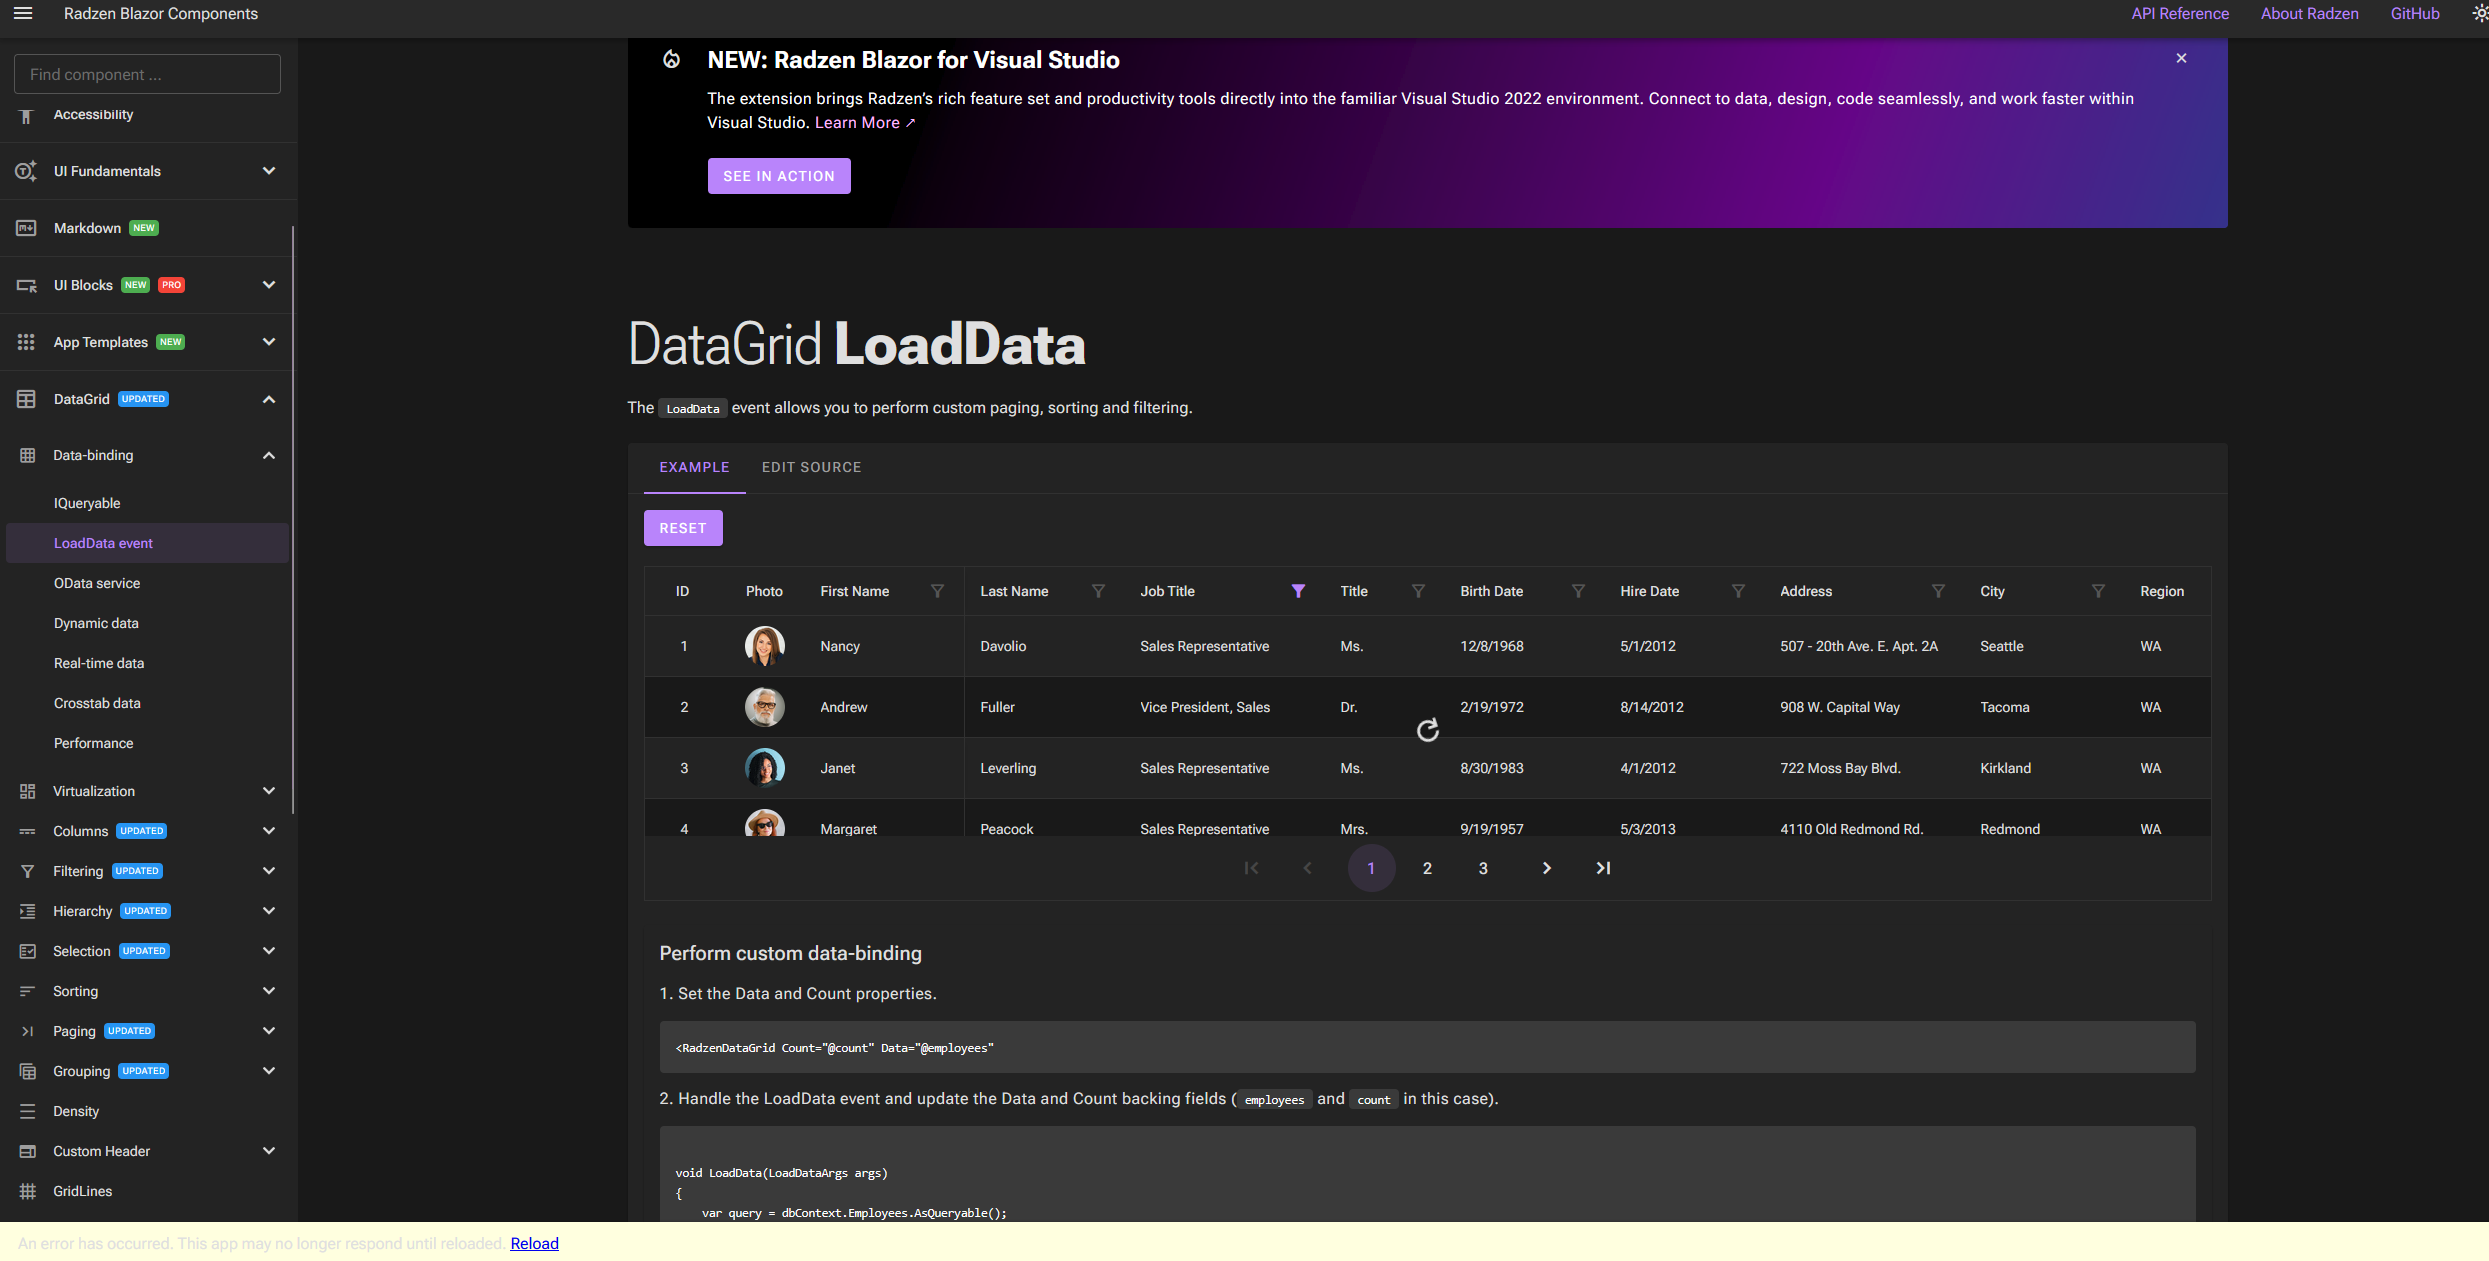Expand the App Templates section
2489x1261 pixels.
[x=148, y=342]
